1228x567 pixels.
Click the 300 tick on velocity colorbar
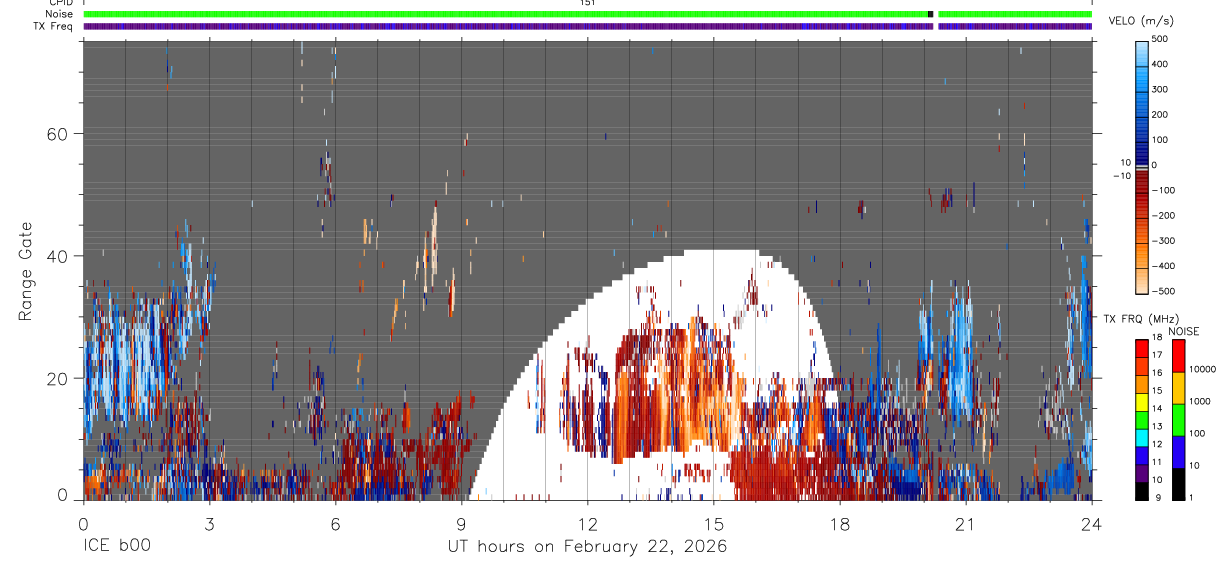pyautogui.click(x=1160, y=89)
